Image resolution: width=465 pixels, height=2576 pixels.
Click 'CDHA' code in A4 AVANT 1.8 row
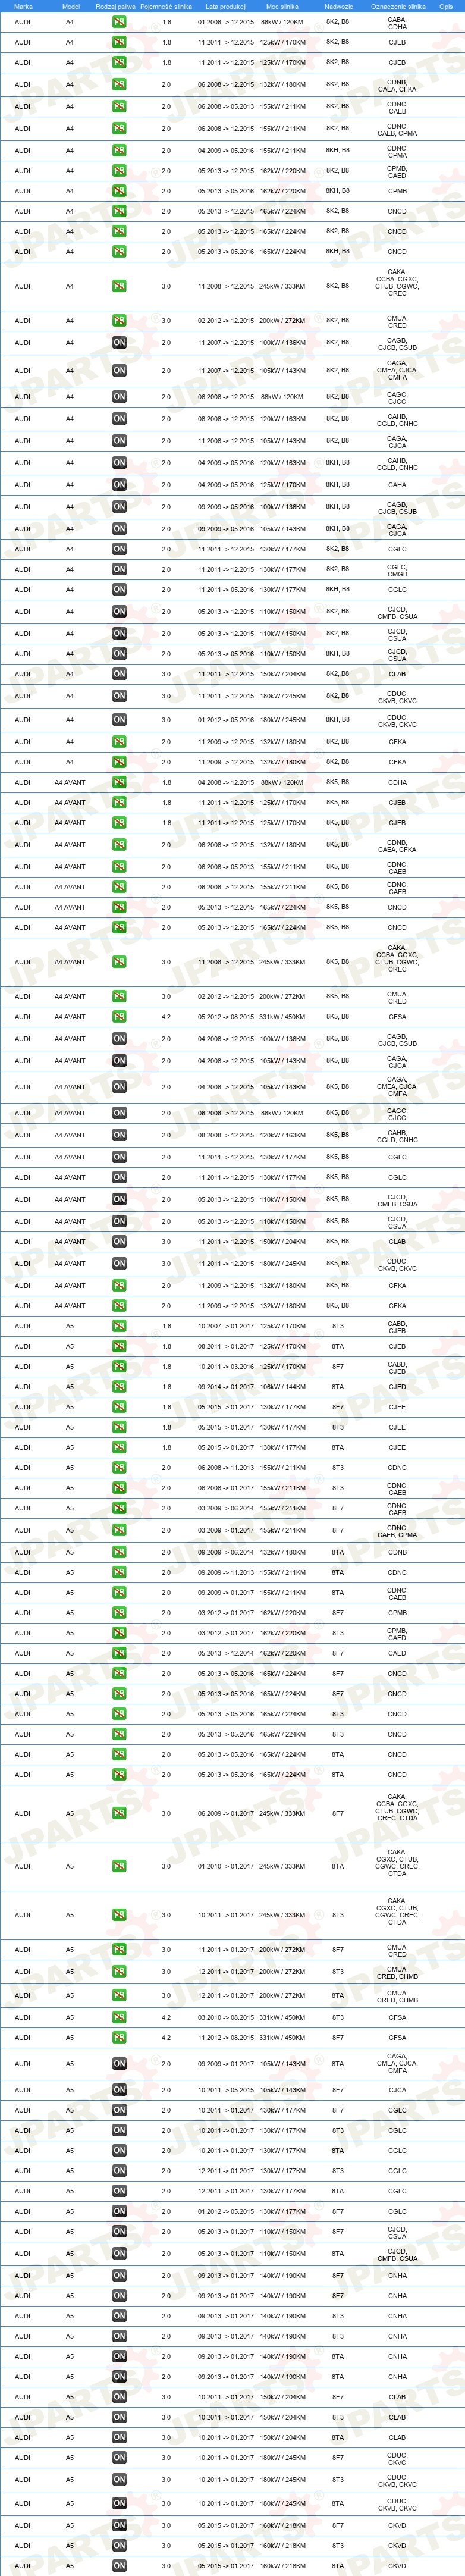tap(397, 783)
